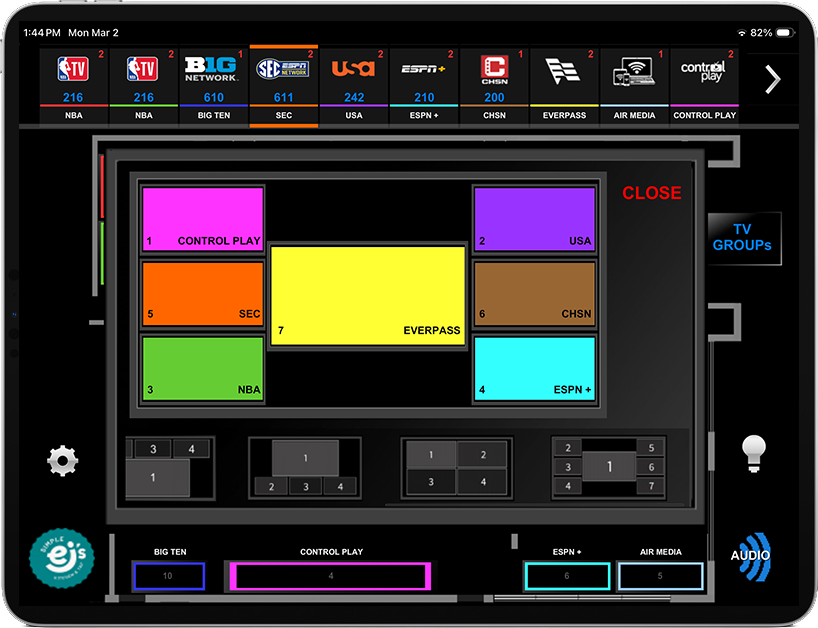Image resolution: width=818 pixels, height=628 pixels.
Task: Show more sources with the right chevron
Action: coord(773,79)
